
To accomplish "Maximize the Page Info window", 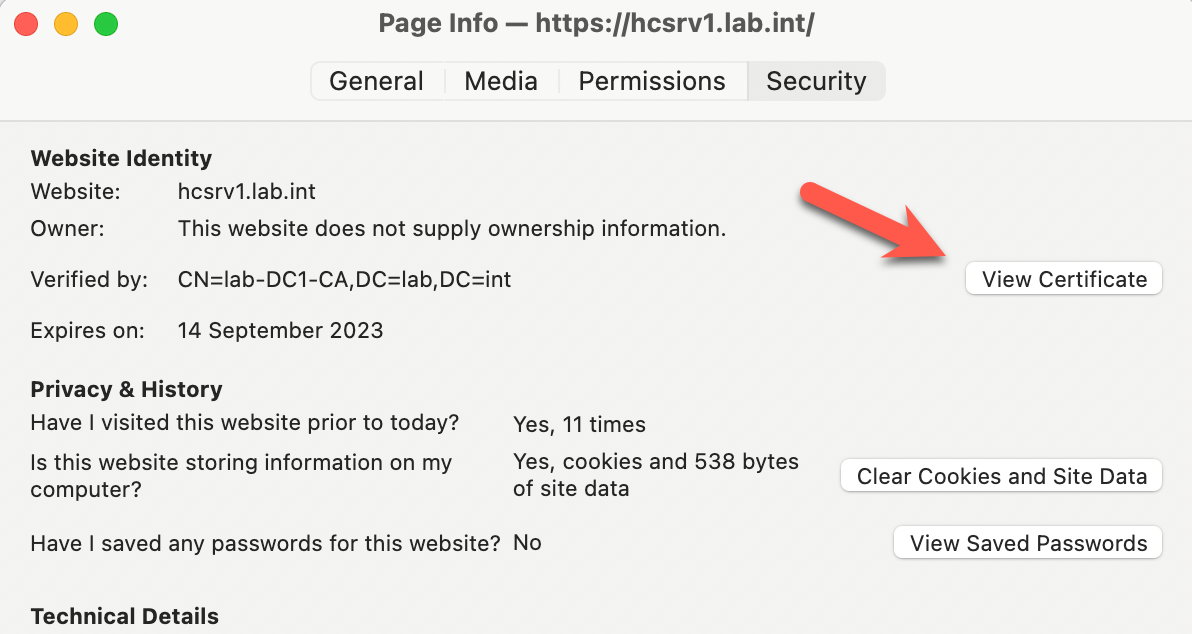I will click(106, 24).
